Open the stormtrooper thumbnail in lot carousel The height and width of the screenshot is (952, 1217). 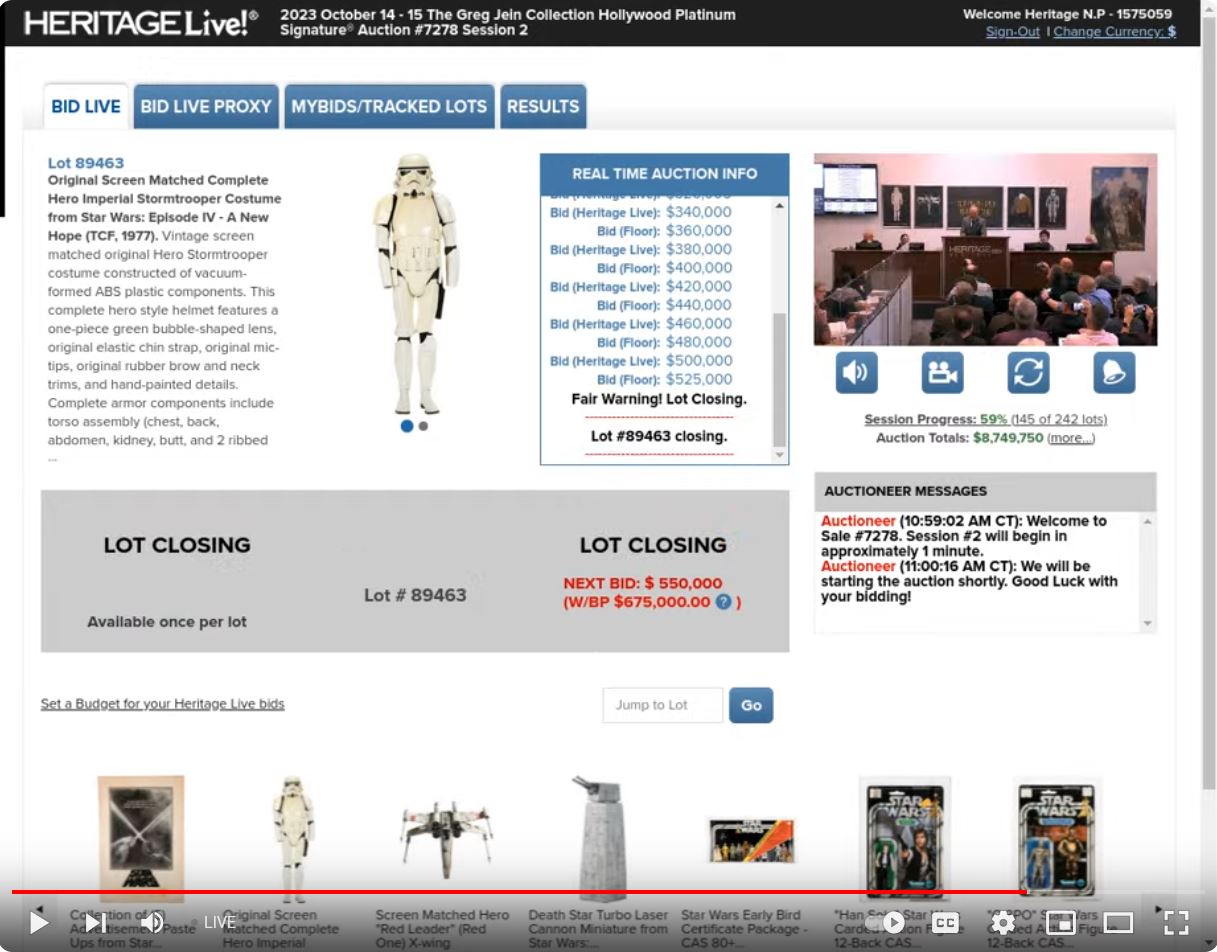point(293,839)
